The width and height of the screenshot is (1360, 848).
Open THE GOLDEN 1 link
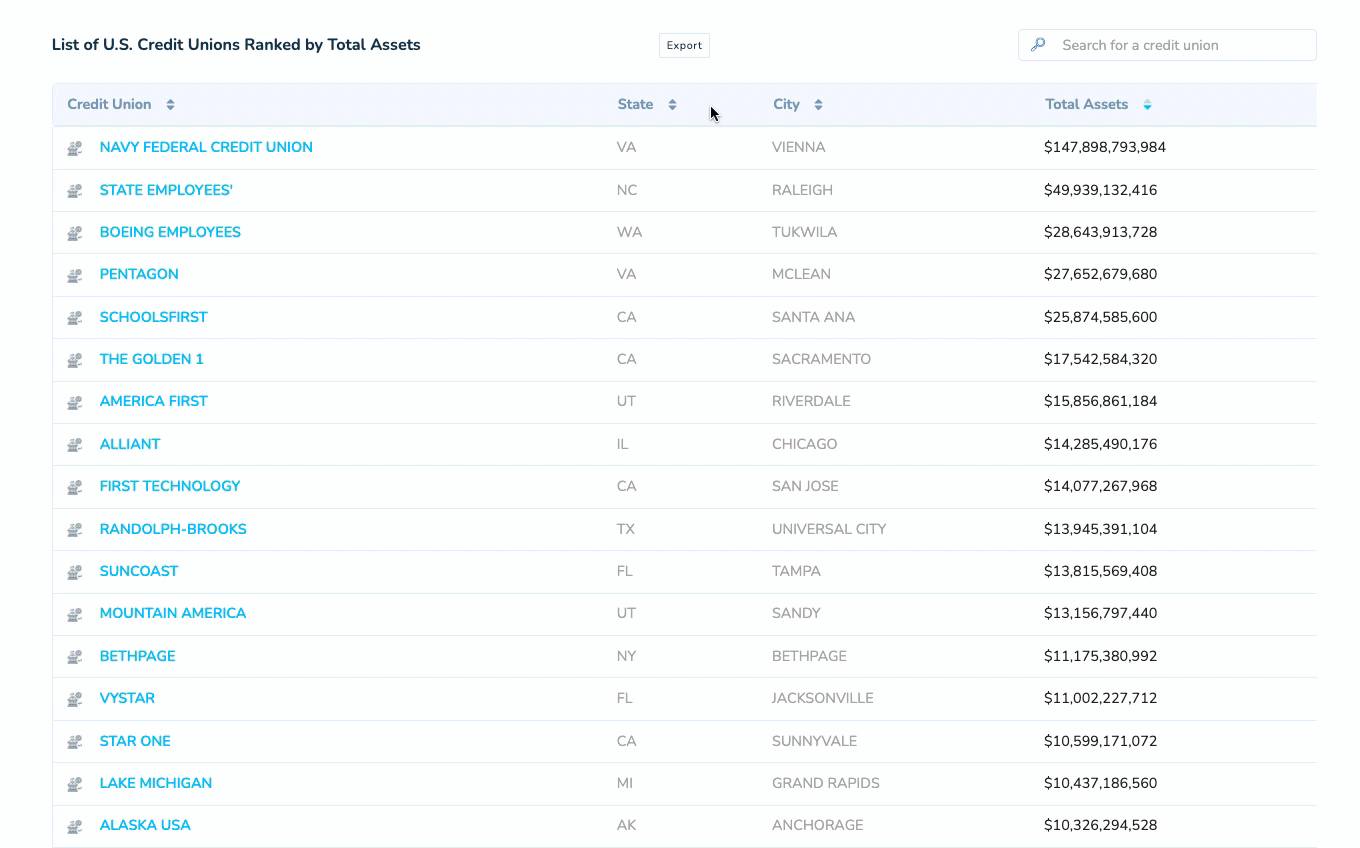coord(152,359)
